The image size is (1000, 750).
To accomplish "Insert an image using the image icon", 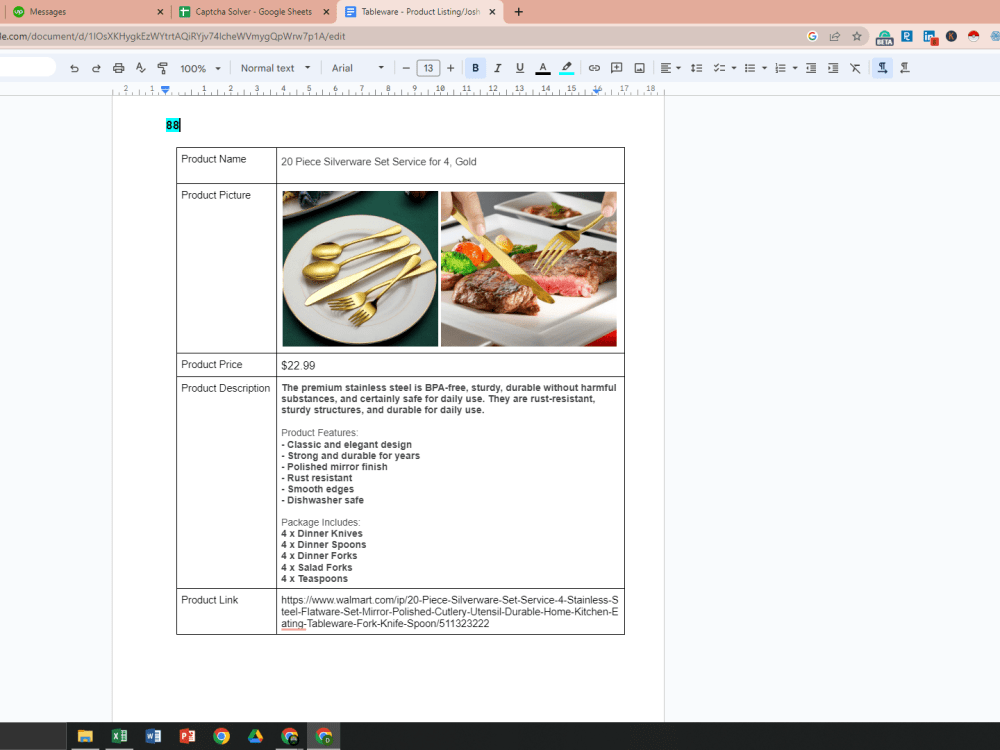I will pyautogui.click(x=640, y=68).
